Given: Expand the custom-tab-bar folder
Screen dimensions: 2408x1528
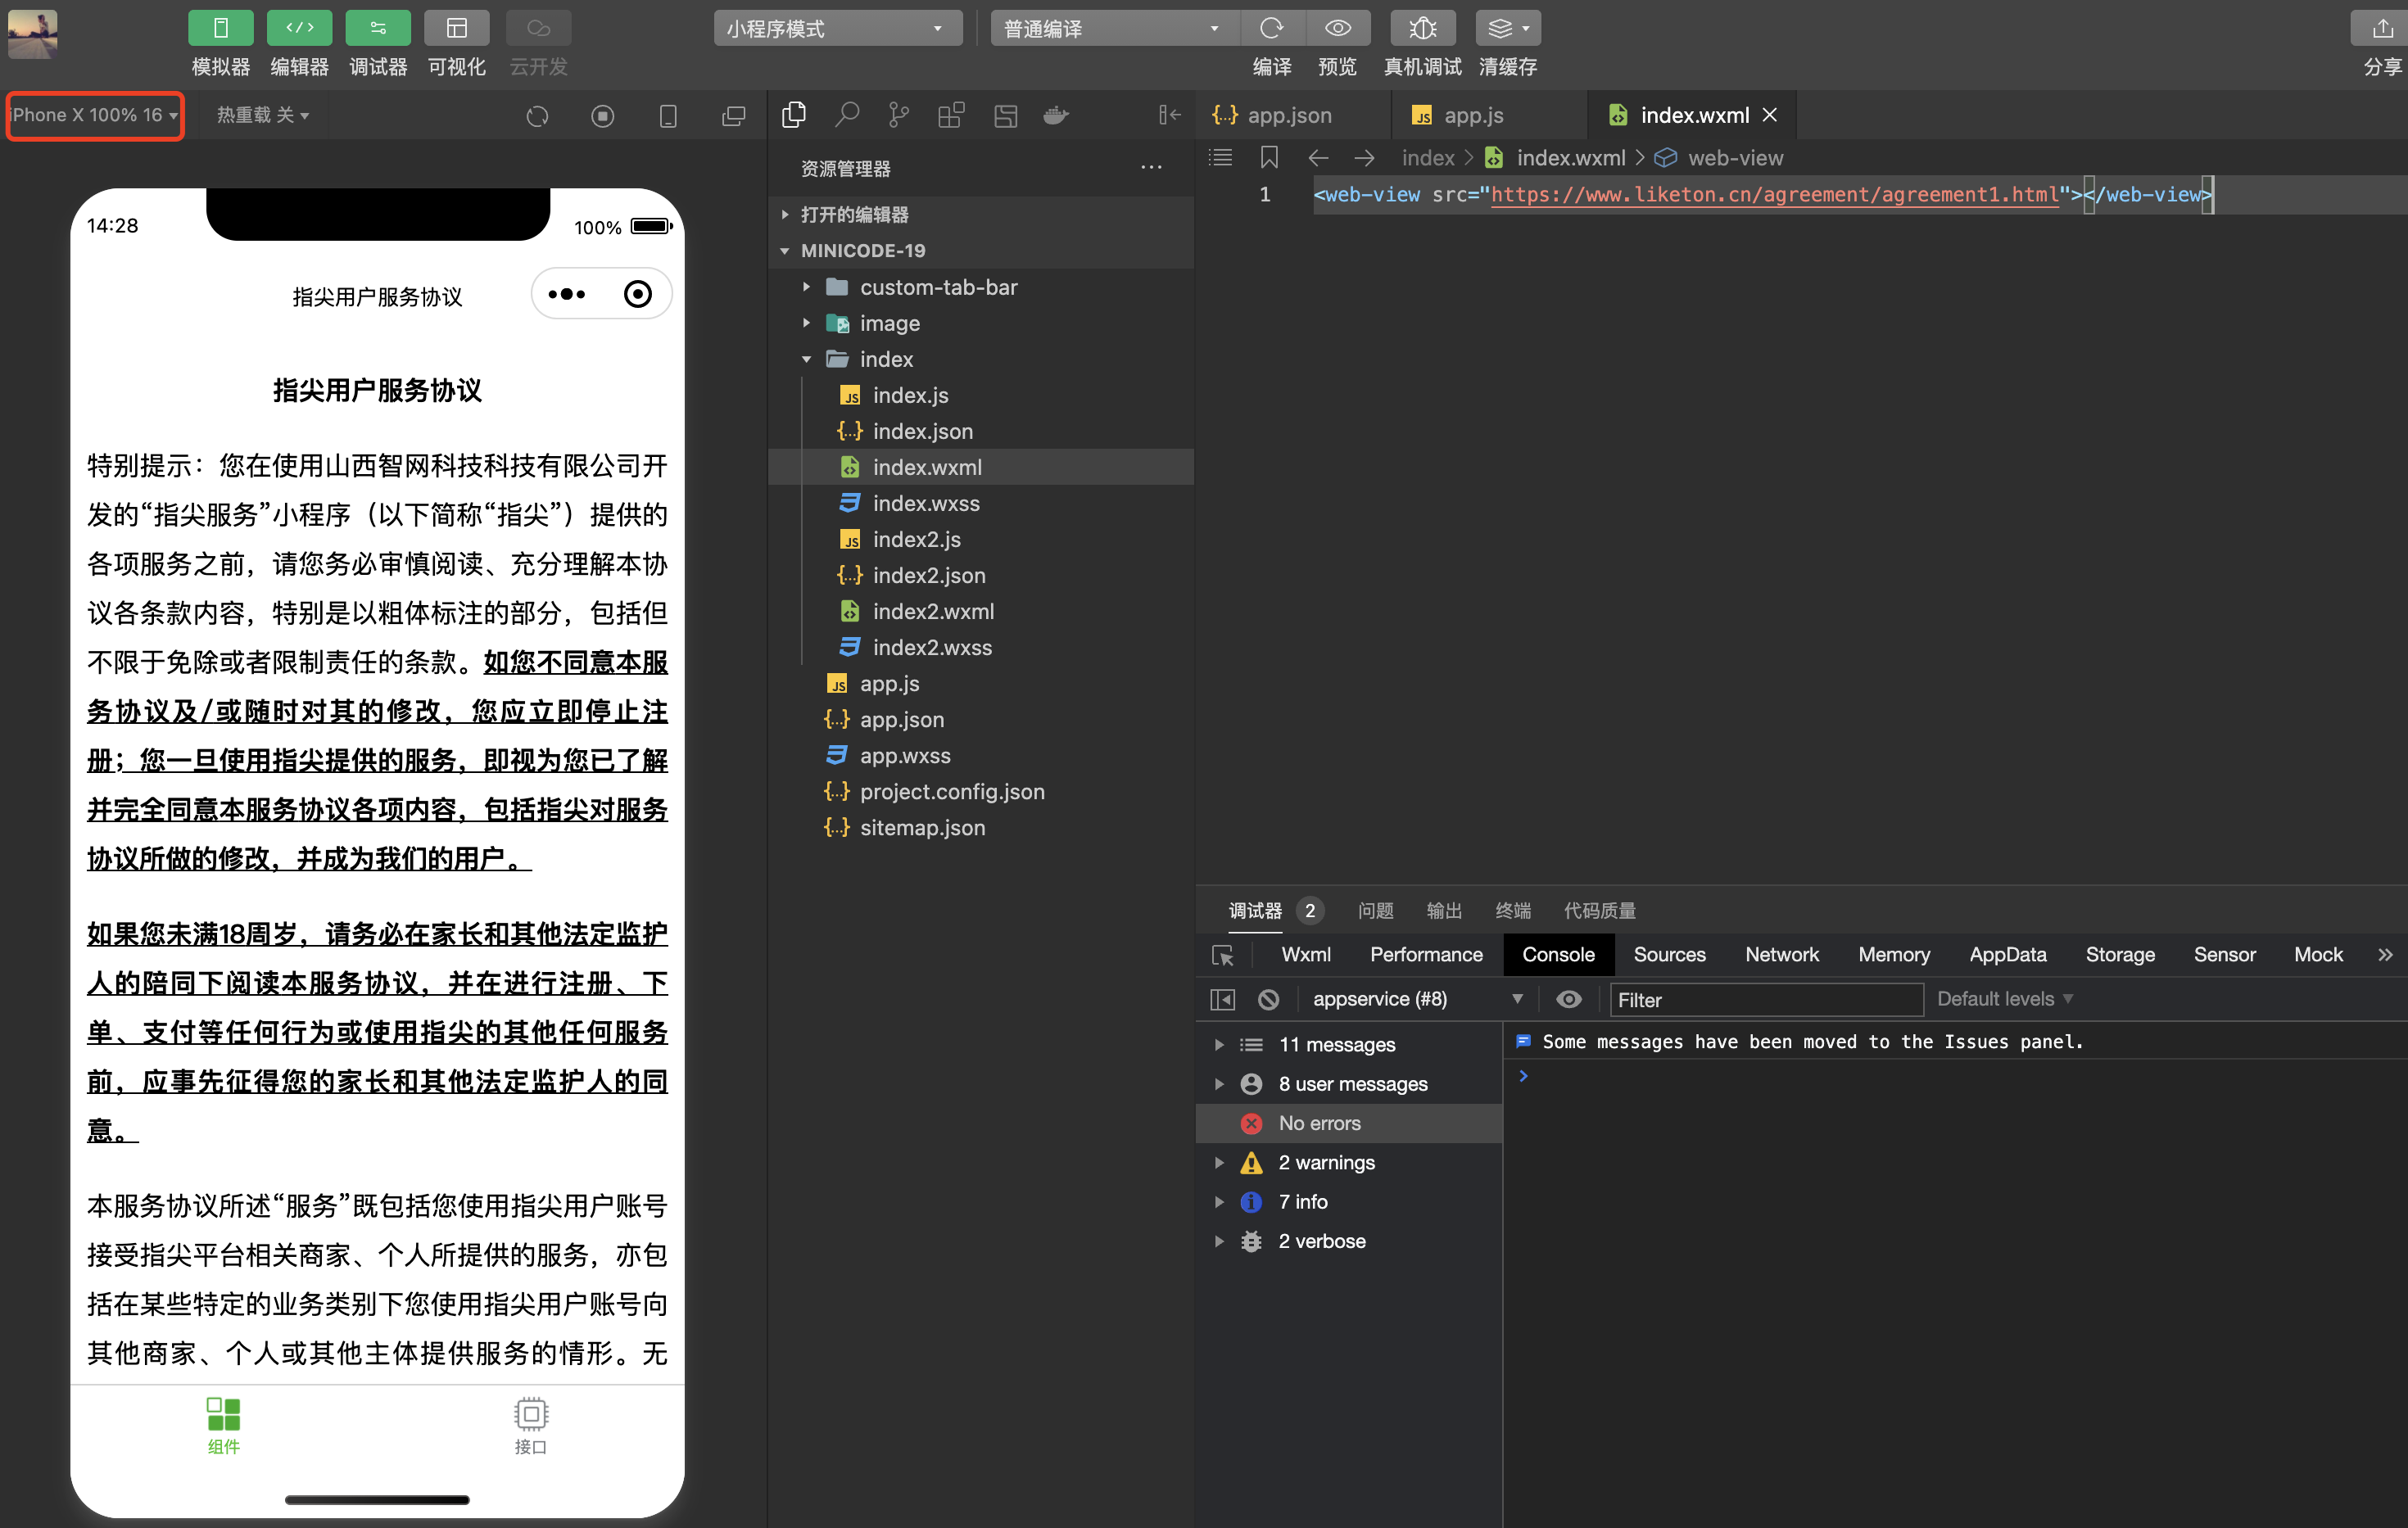Looking at the screenshot, I should pos(937,287).
